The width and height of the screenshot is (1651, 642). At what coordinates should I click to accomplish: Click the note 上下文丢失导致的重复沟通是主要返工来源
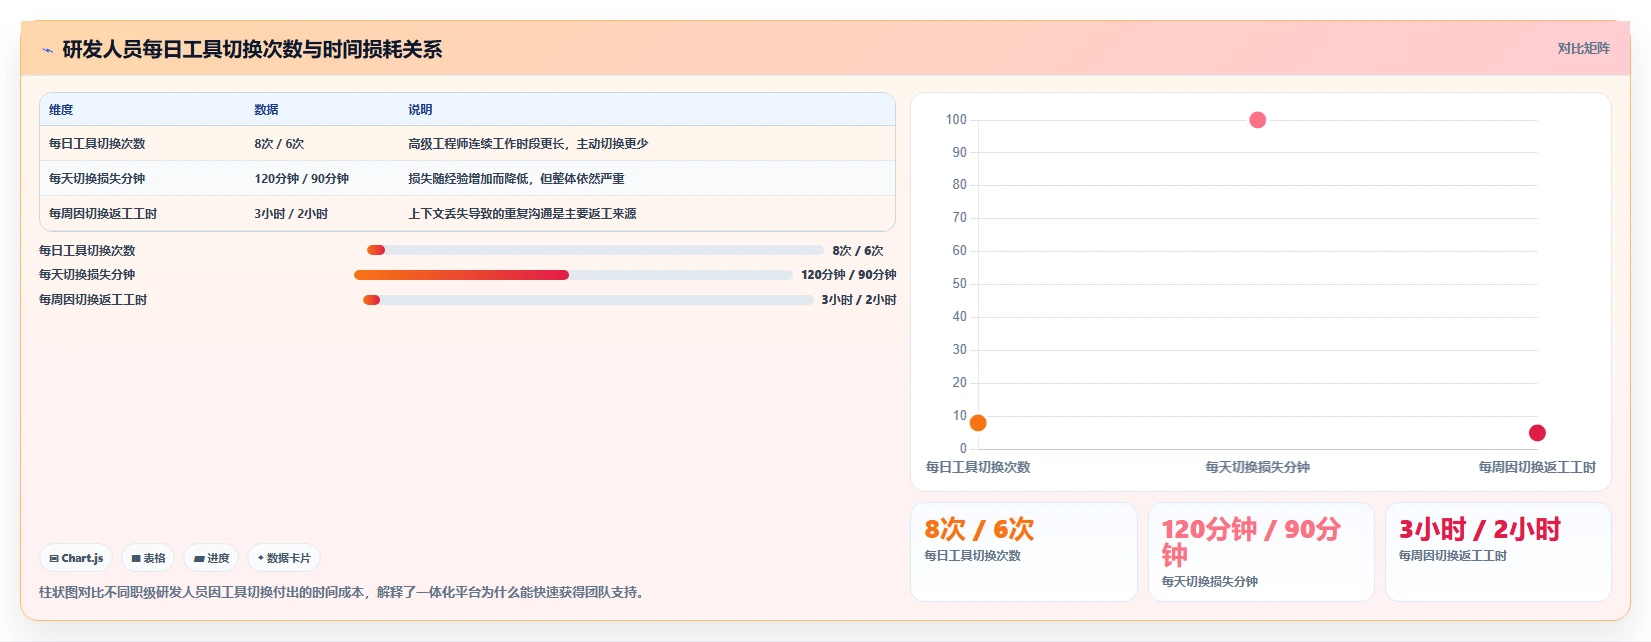(x=522, y=214)
